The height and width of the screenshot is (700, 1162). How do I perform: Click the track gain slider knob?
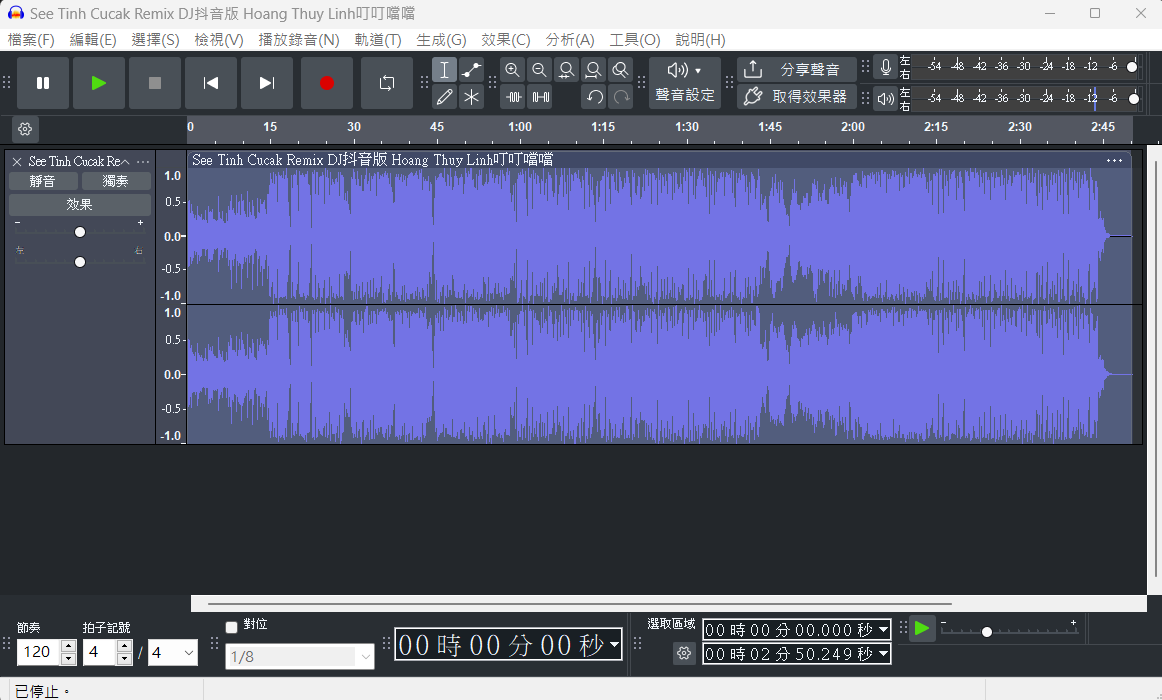80,232
